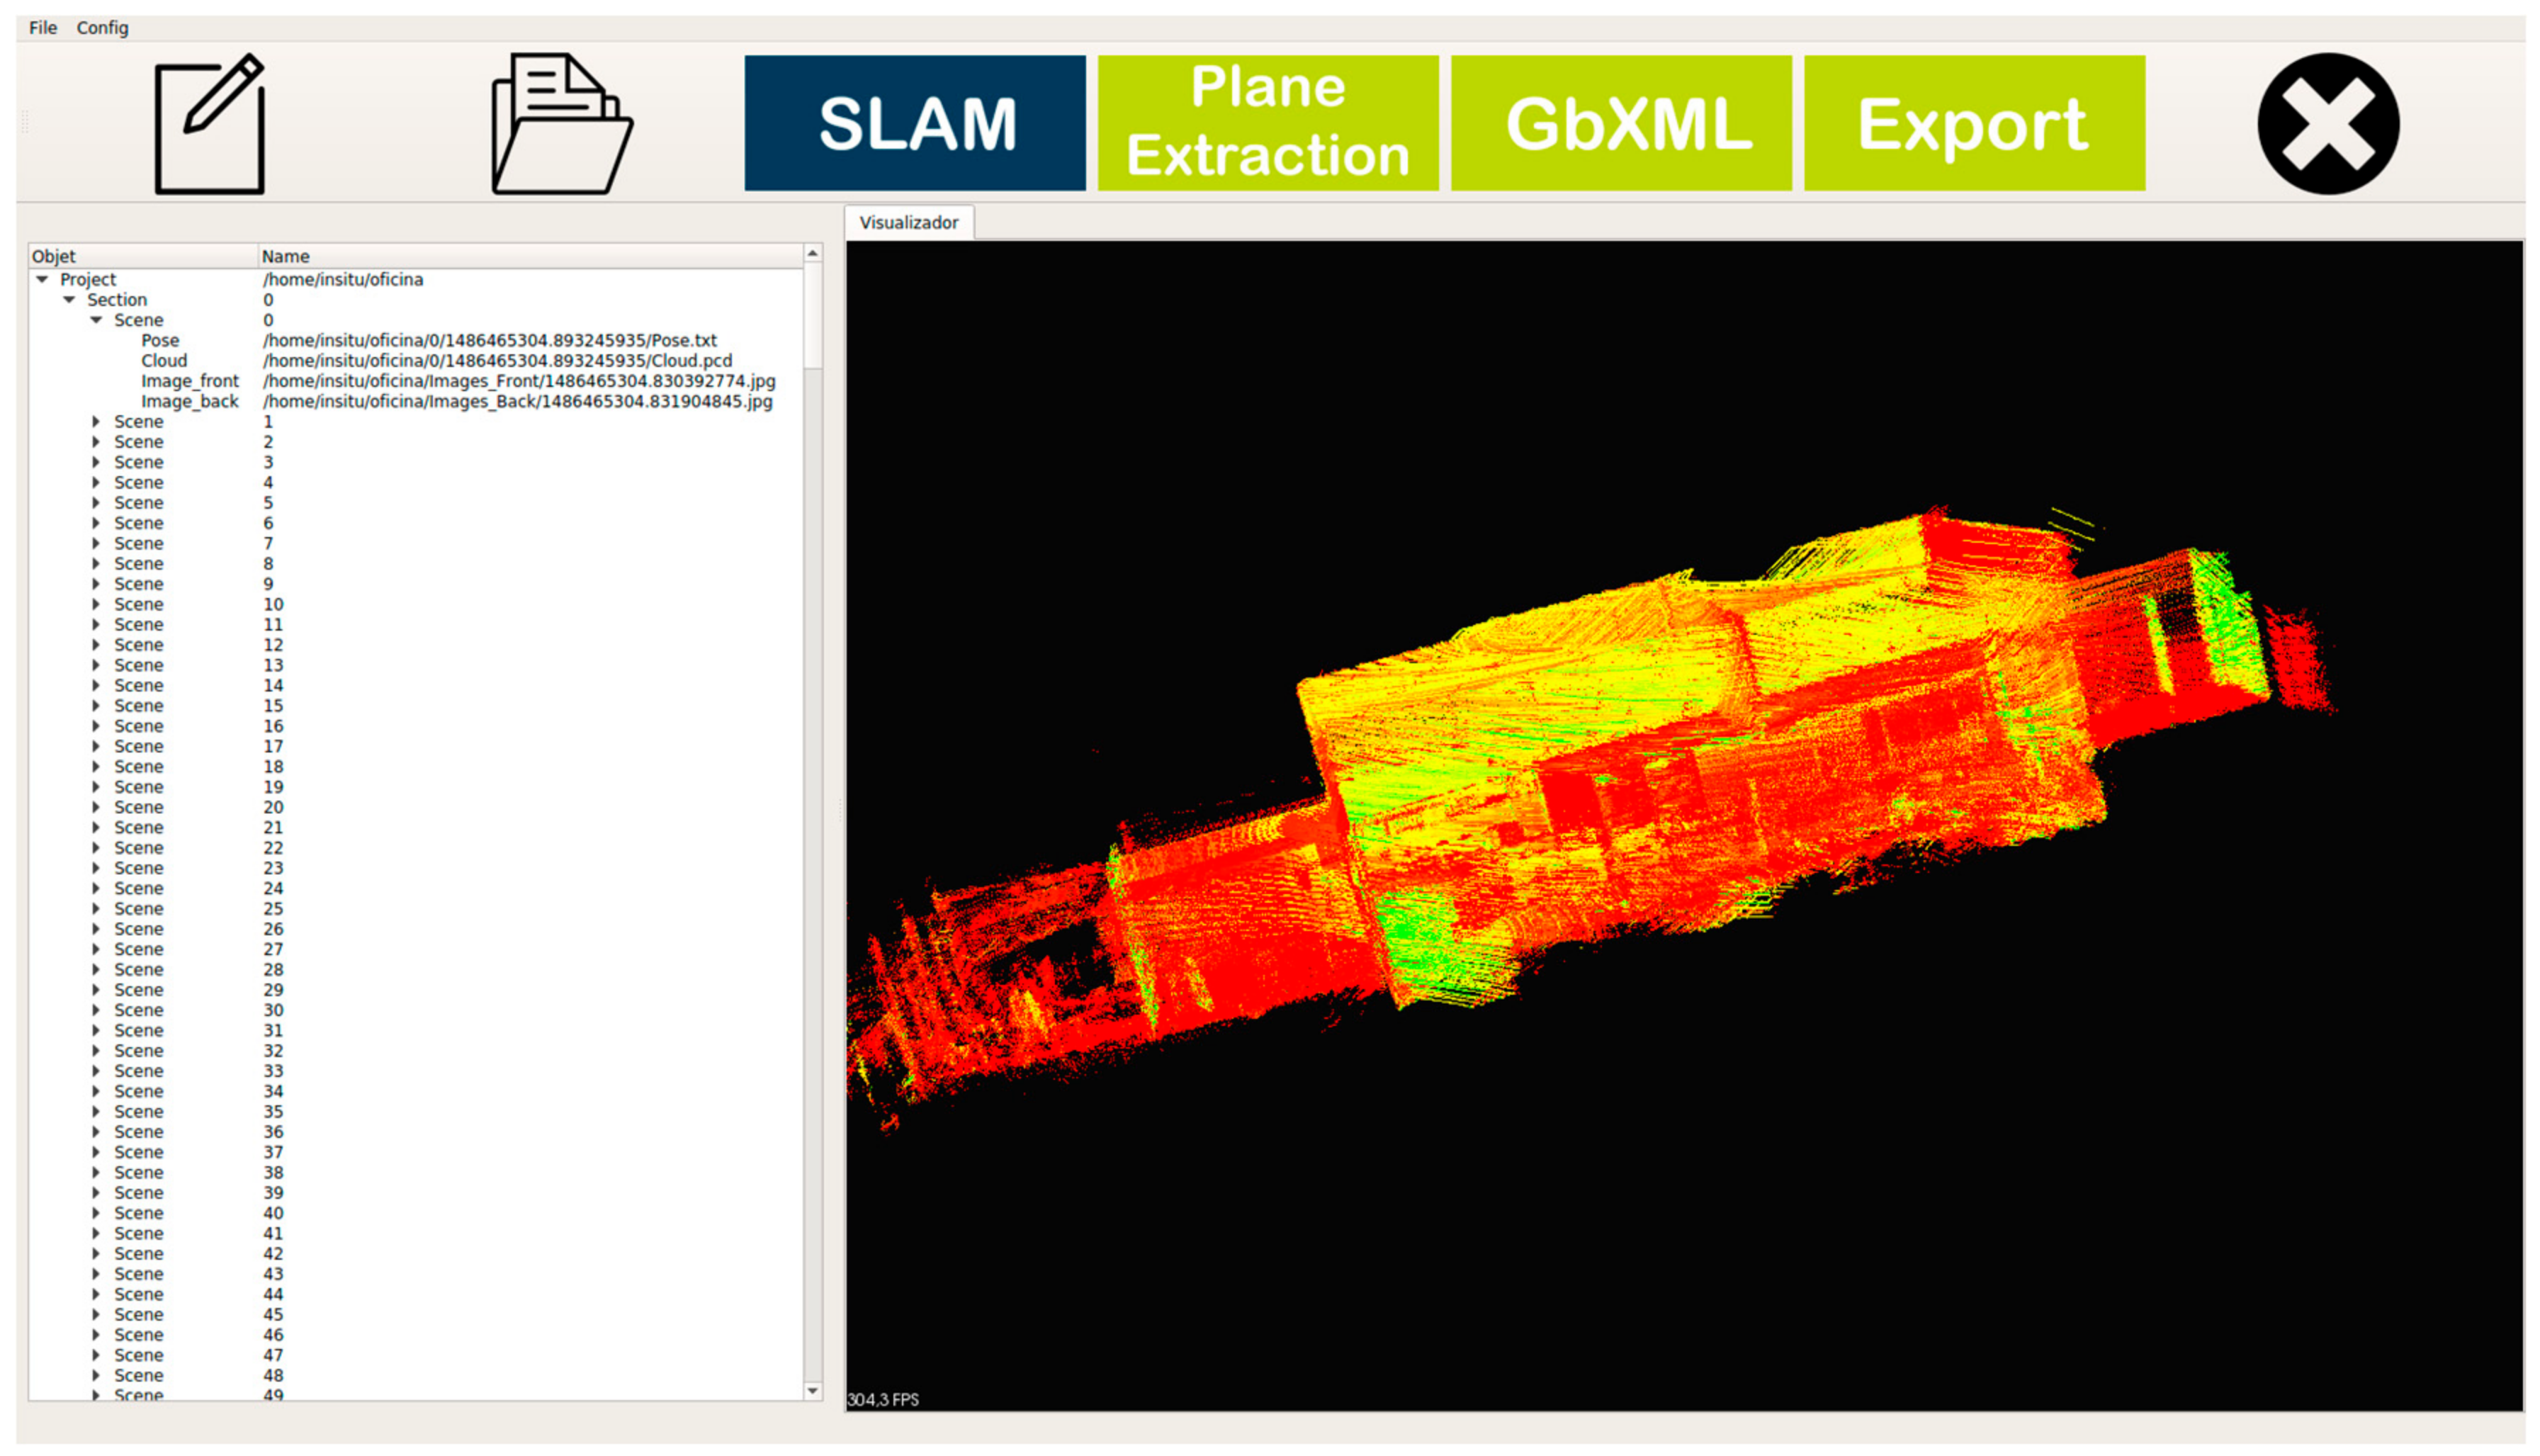This screenshot has height=1456, width=2540.
Task: Collapse Scene 0 in the tree
Action: (x=96, y=321)
